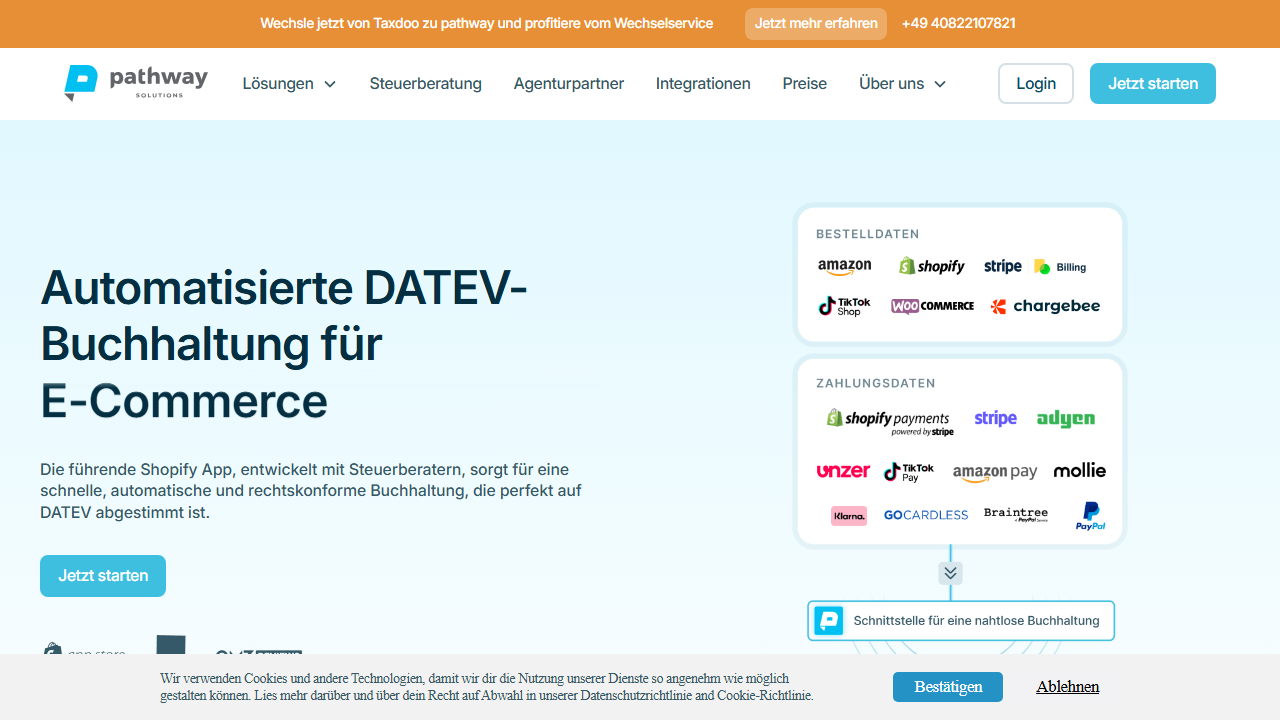Click the Billing logo in Bestelldaten
Image resolution: width=1280 pixels, height=720 pixels.
[1060, 267]
